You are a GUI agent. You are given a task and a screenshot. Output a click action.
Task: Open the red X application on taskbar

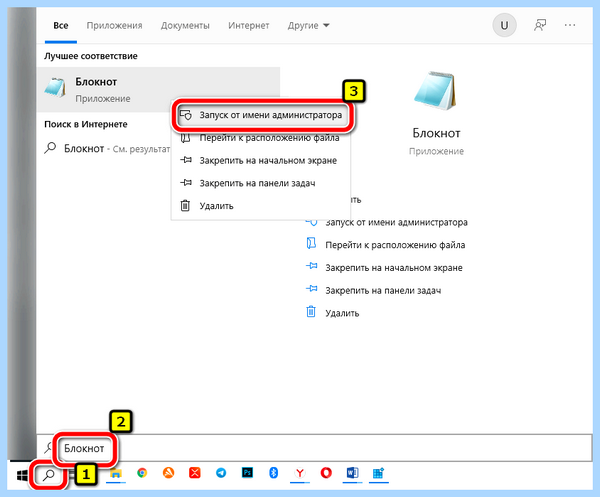pos(195,473)
